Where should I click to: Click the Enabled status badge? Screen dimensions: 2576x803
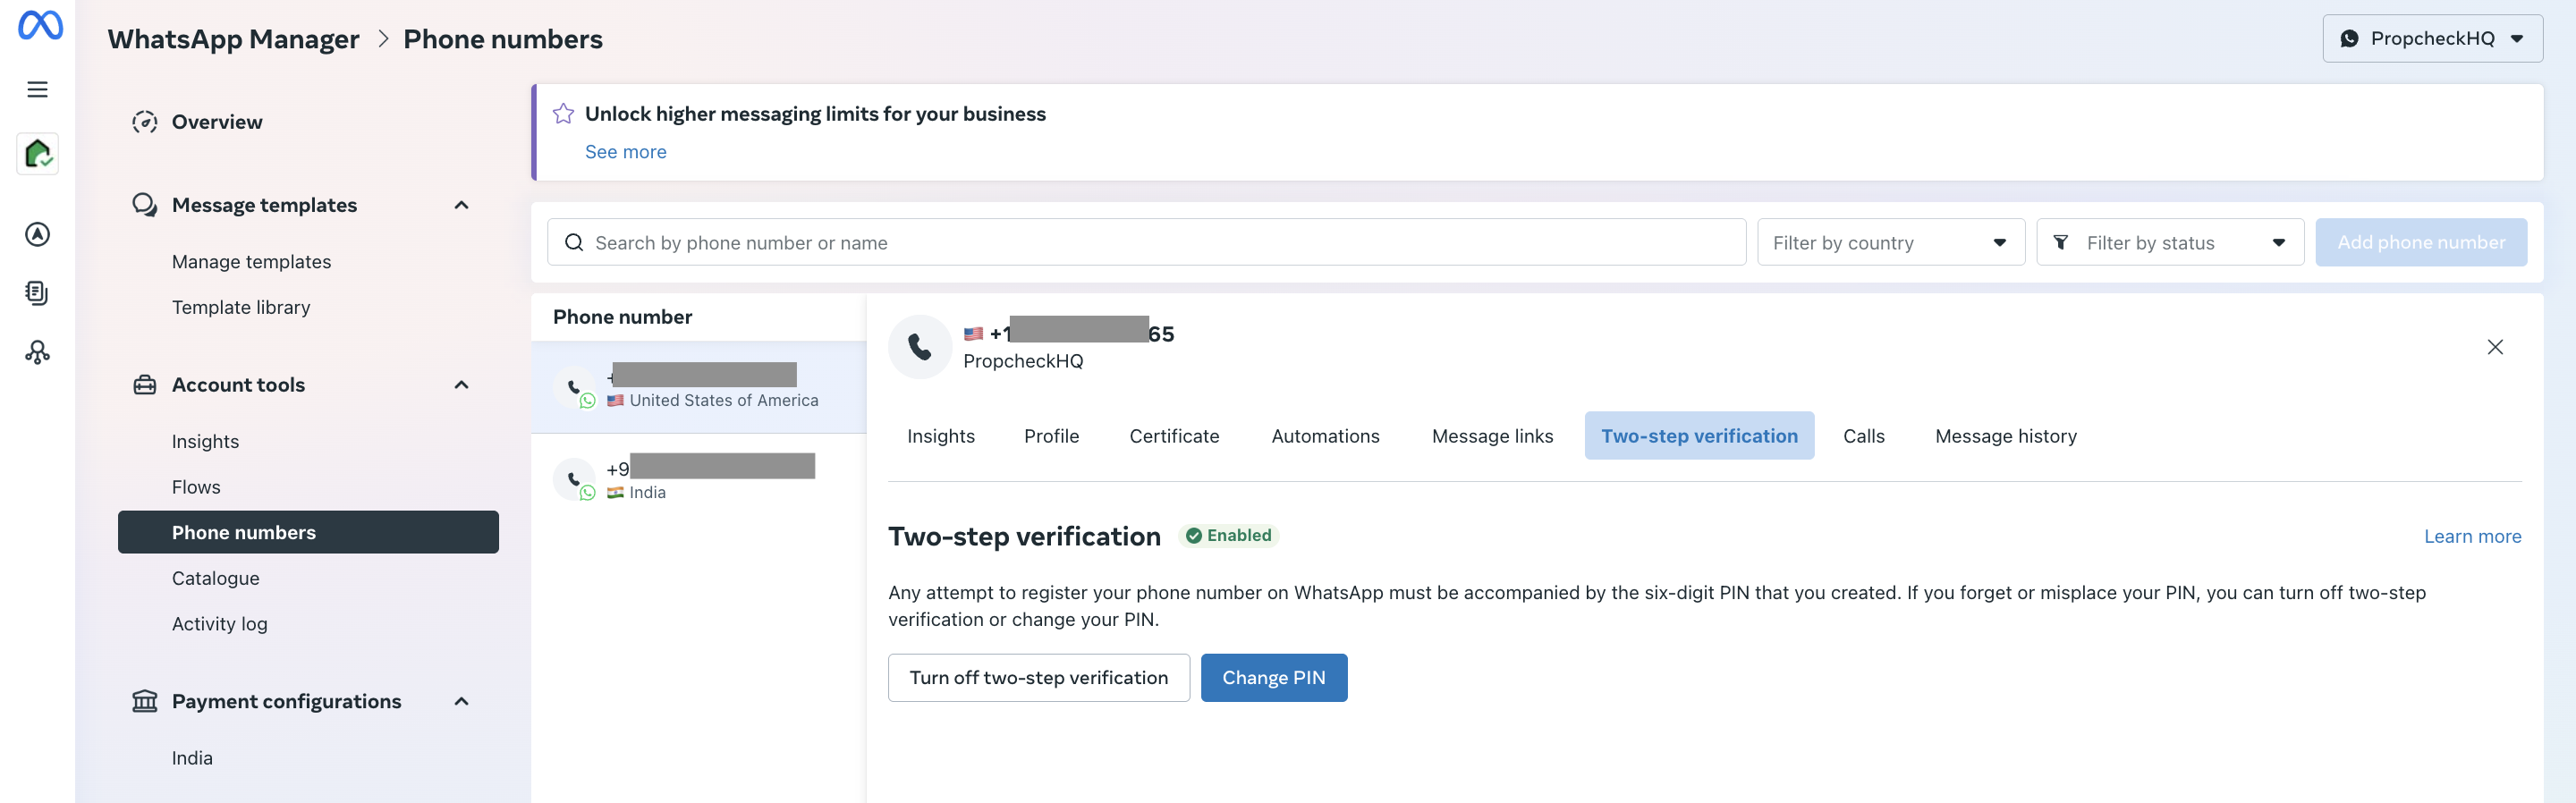pos(1228,536)
